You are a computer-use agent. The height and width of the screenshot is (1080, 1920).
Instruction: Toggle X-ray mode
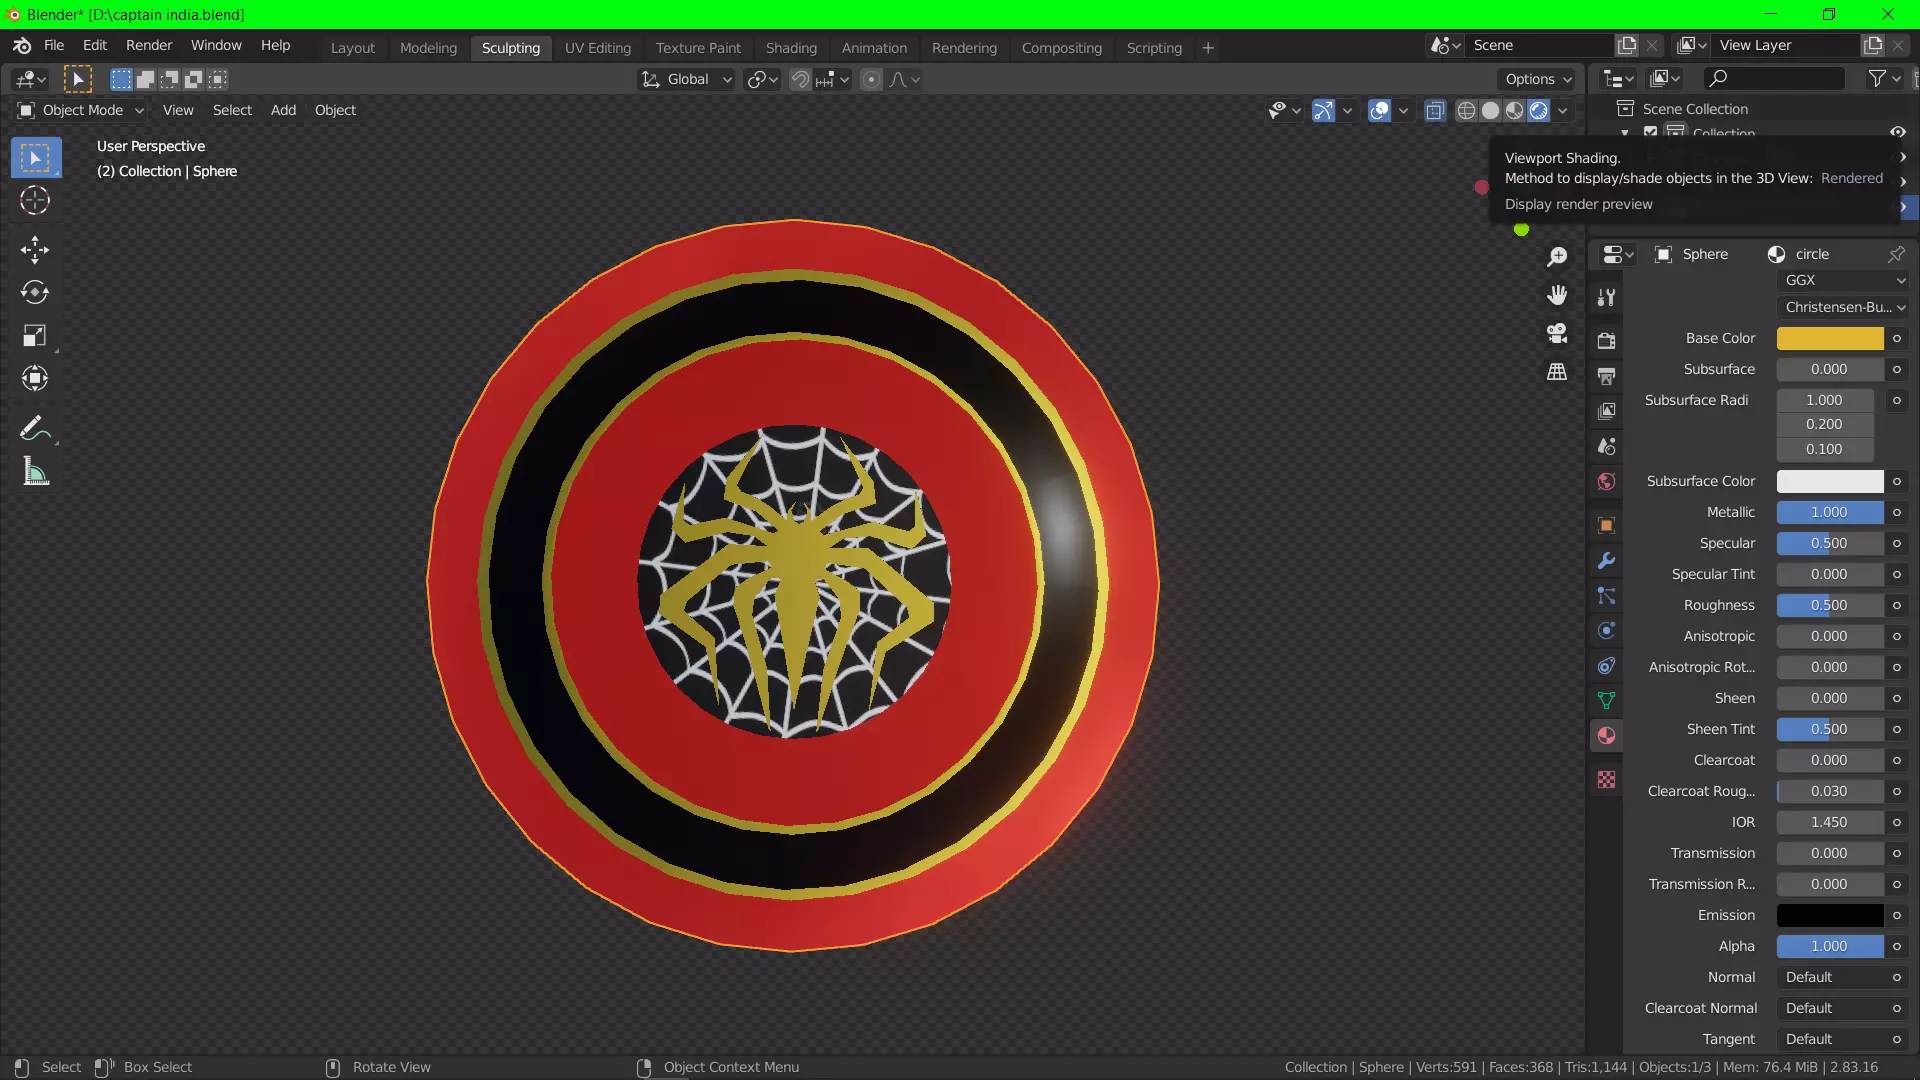coord(1435,110)
